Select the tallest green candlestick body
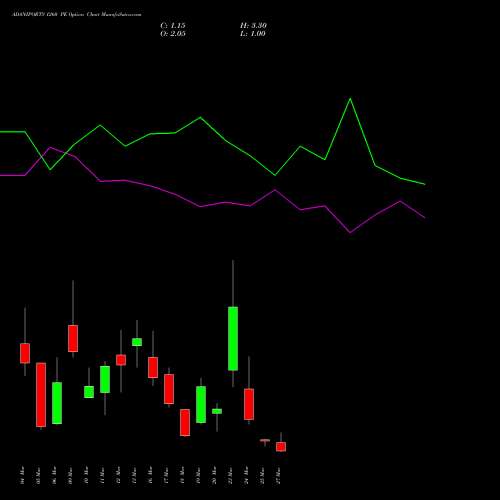This screenshot has height=500, width=500. coord(233,338)
